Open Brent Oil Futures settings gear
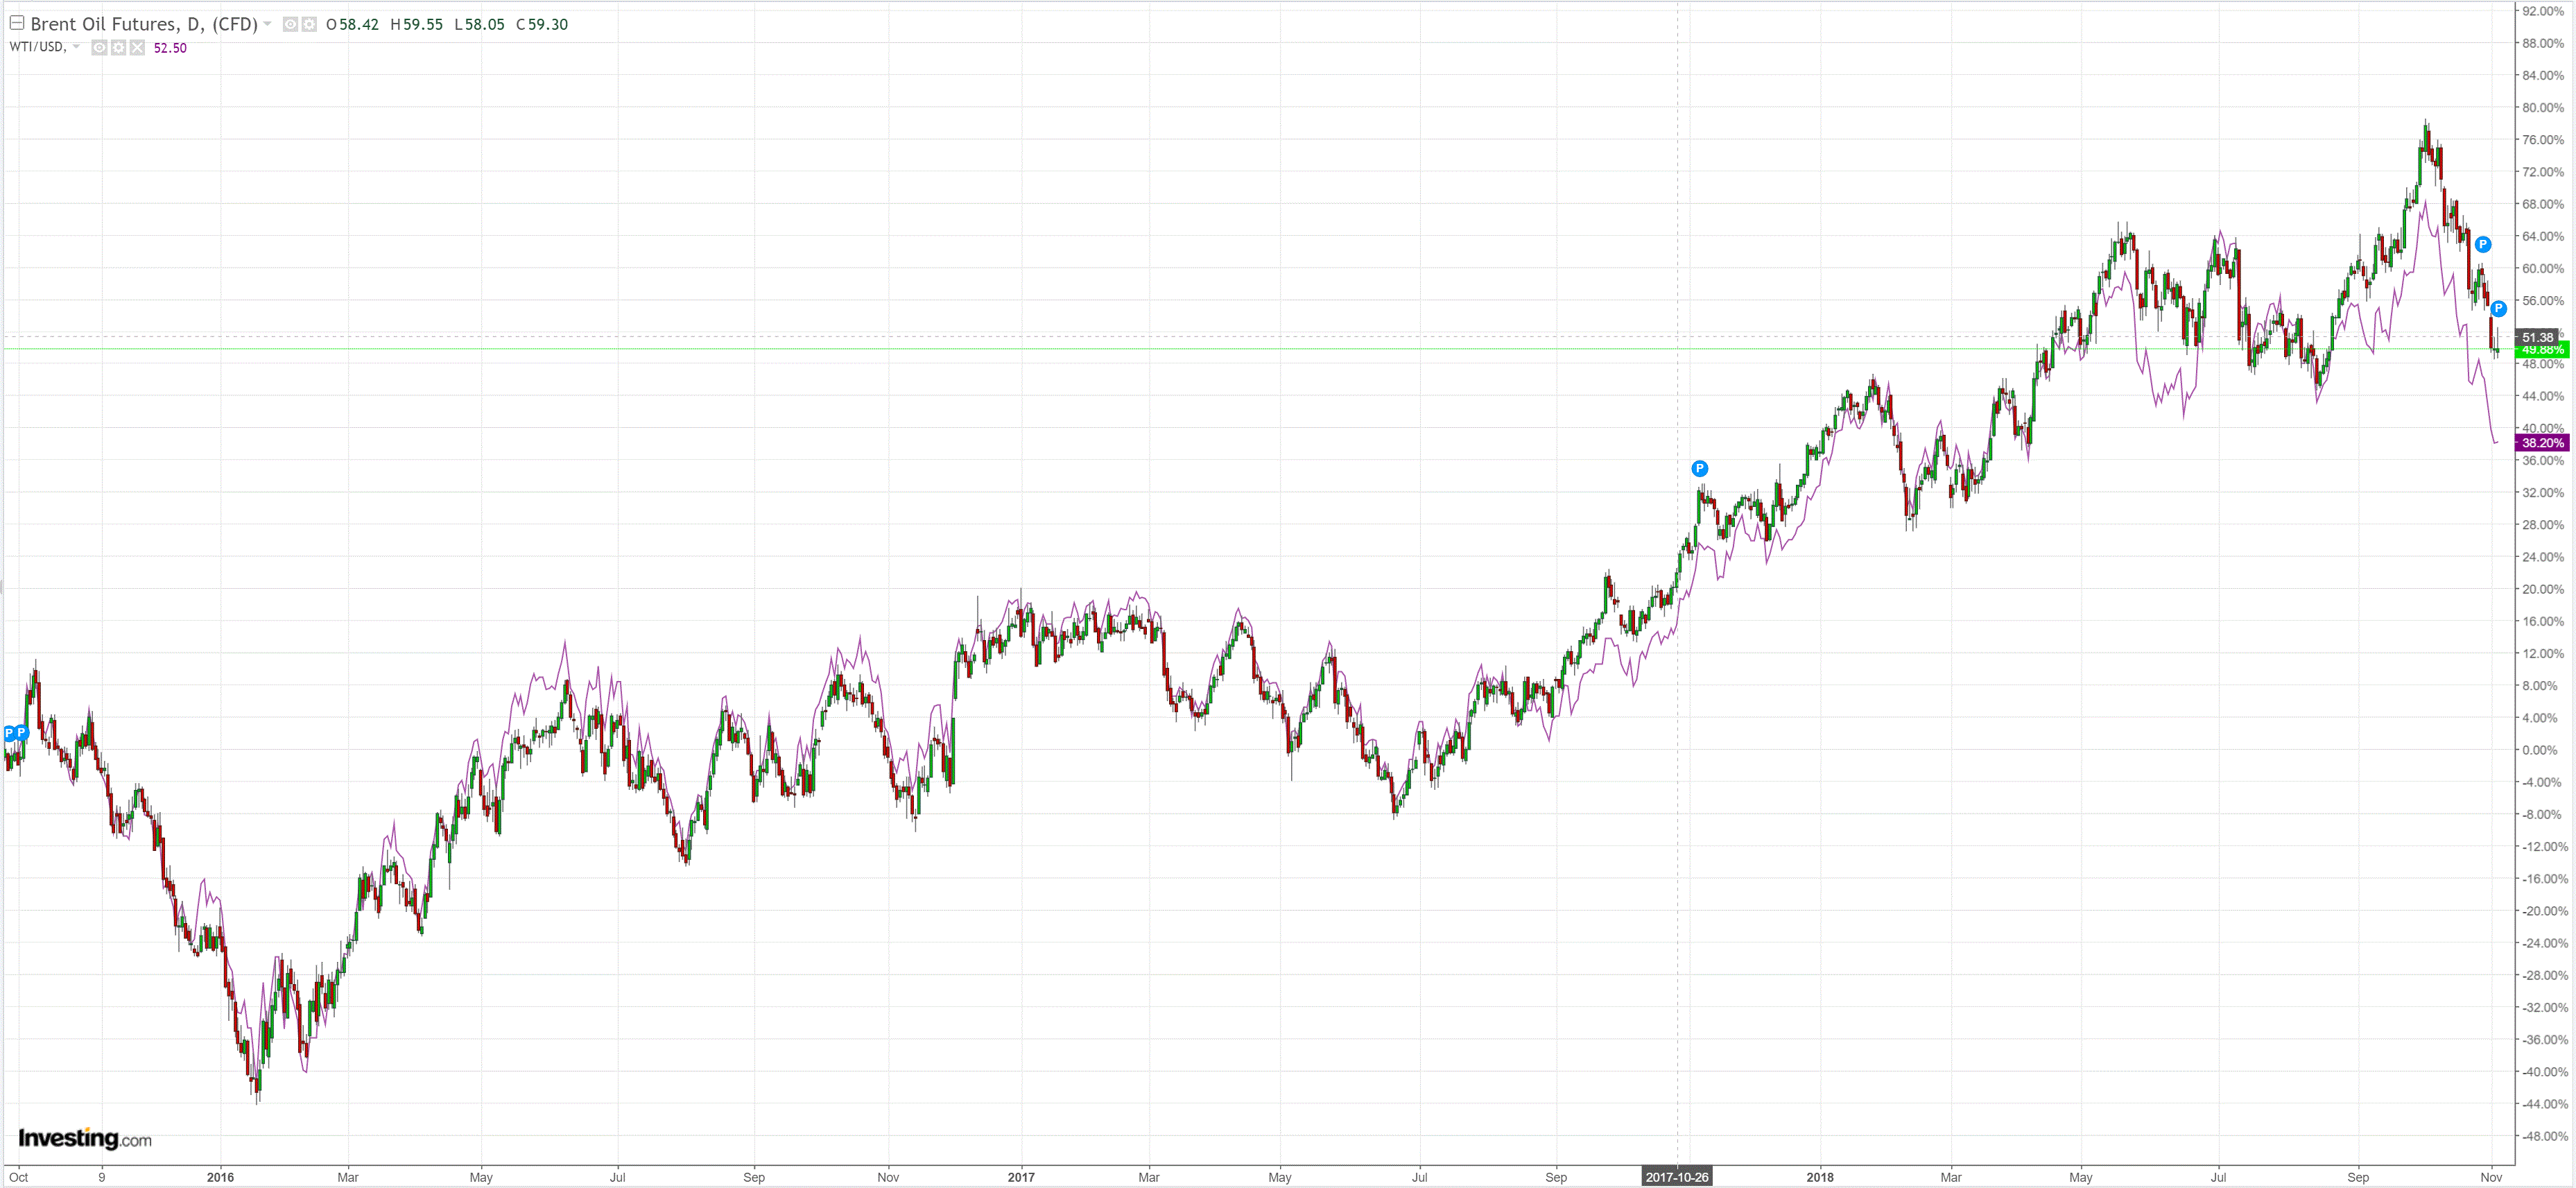Viewport: 2576px width, 1188px height. 309,24
